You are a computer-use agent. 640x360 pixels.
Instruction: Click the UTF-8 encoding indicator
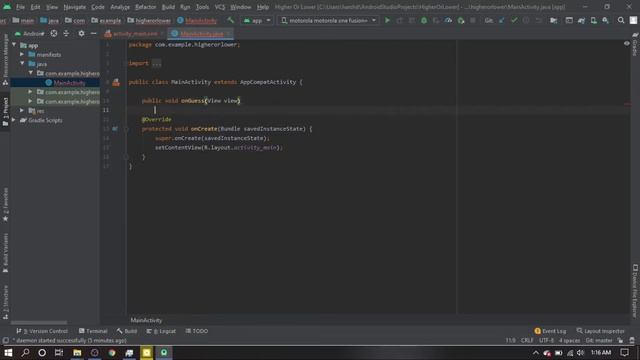(x=546, y=340)
